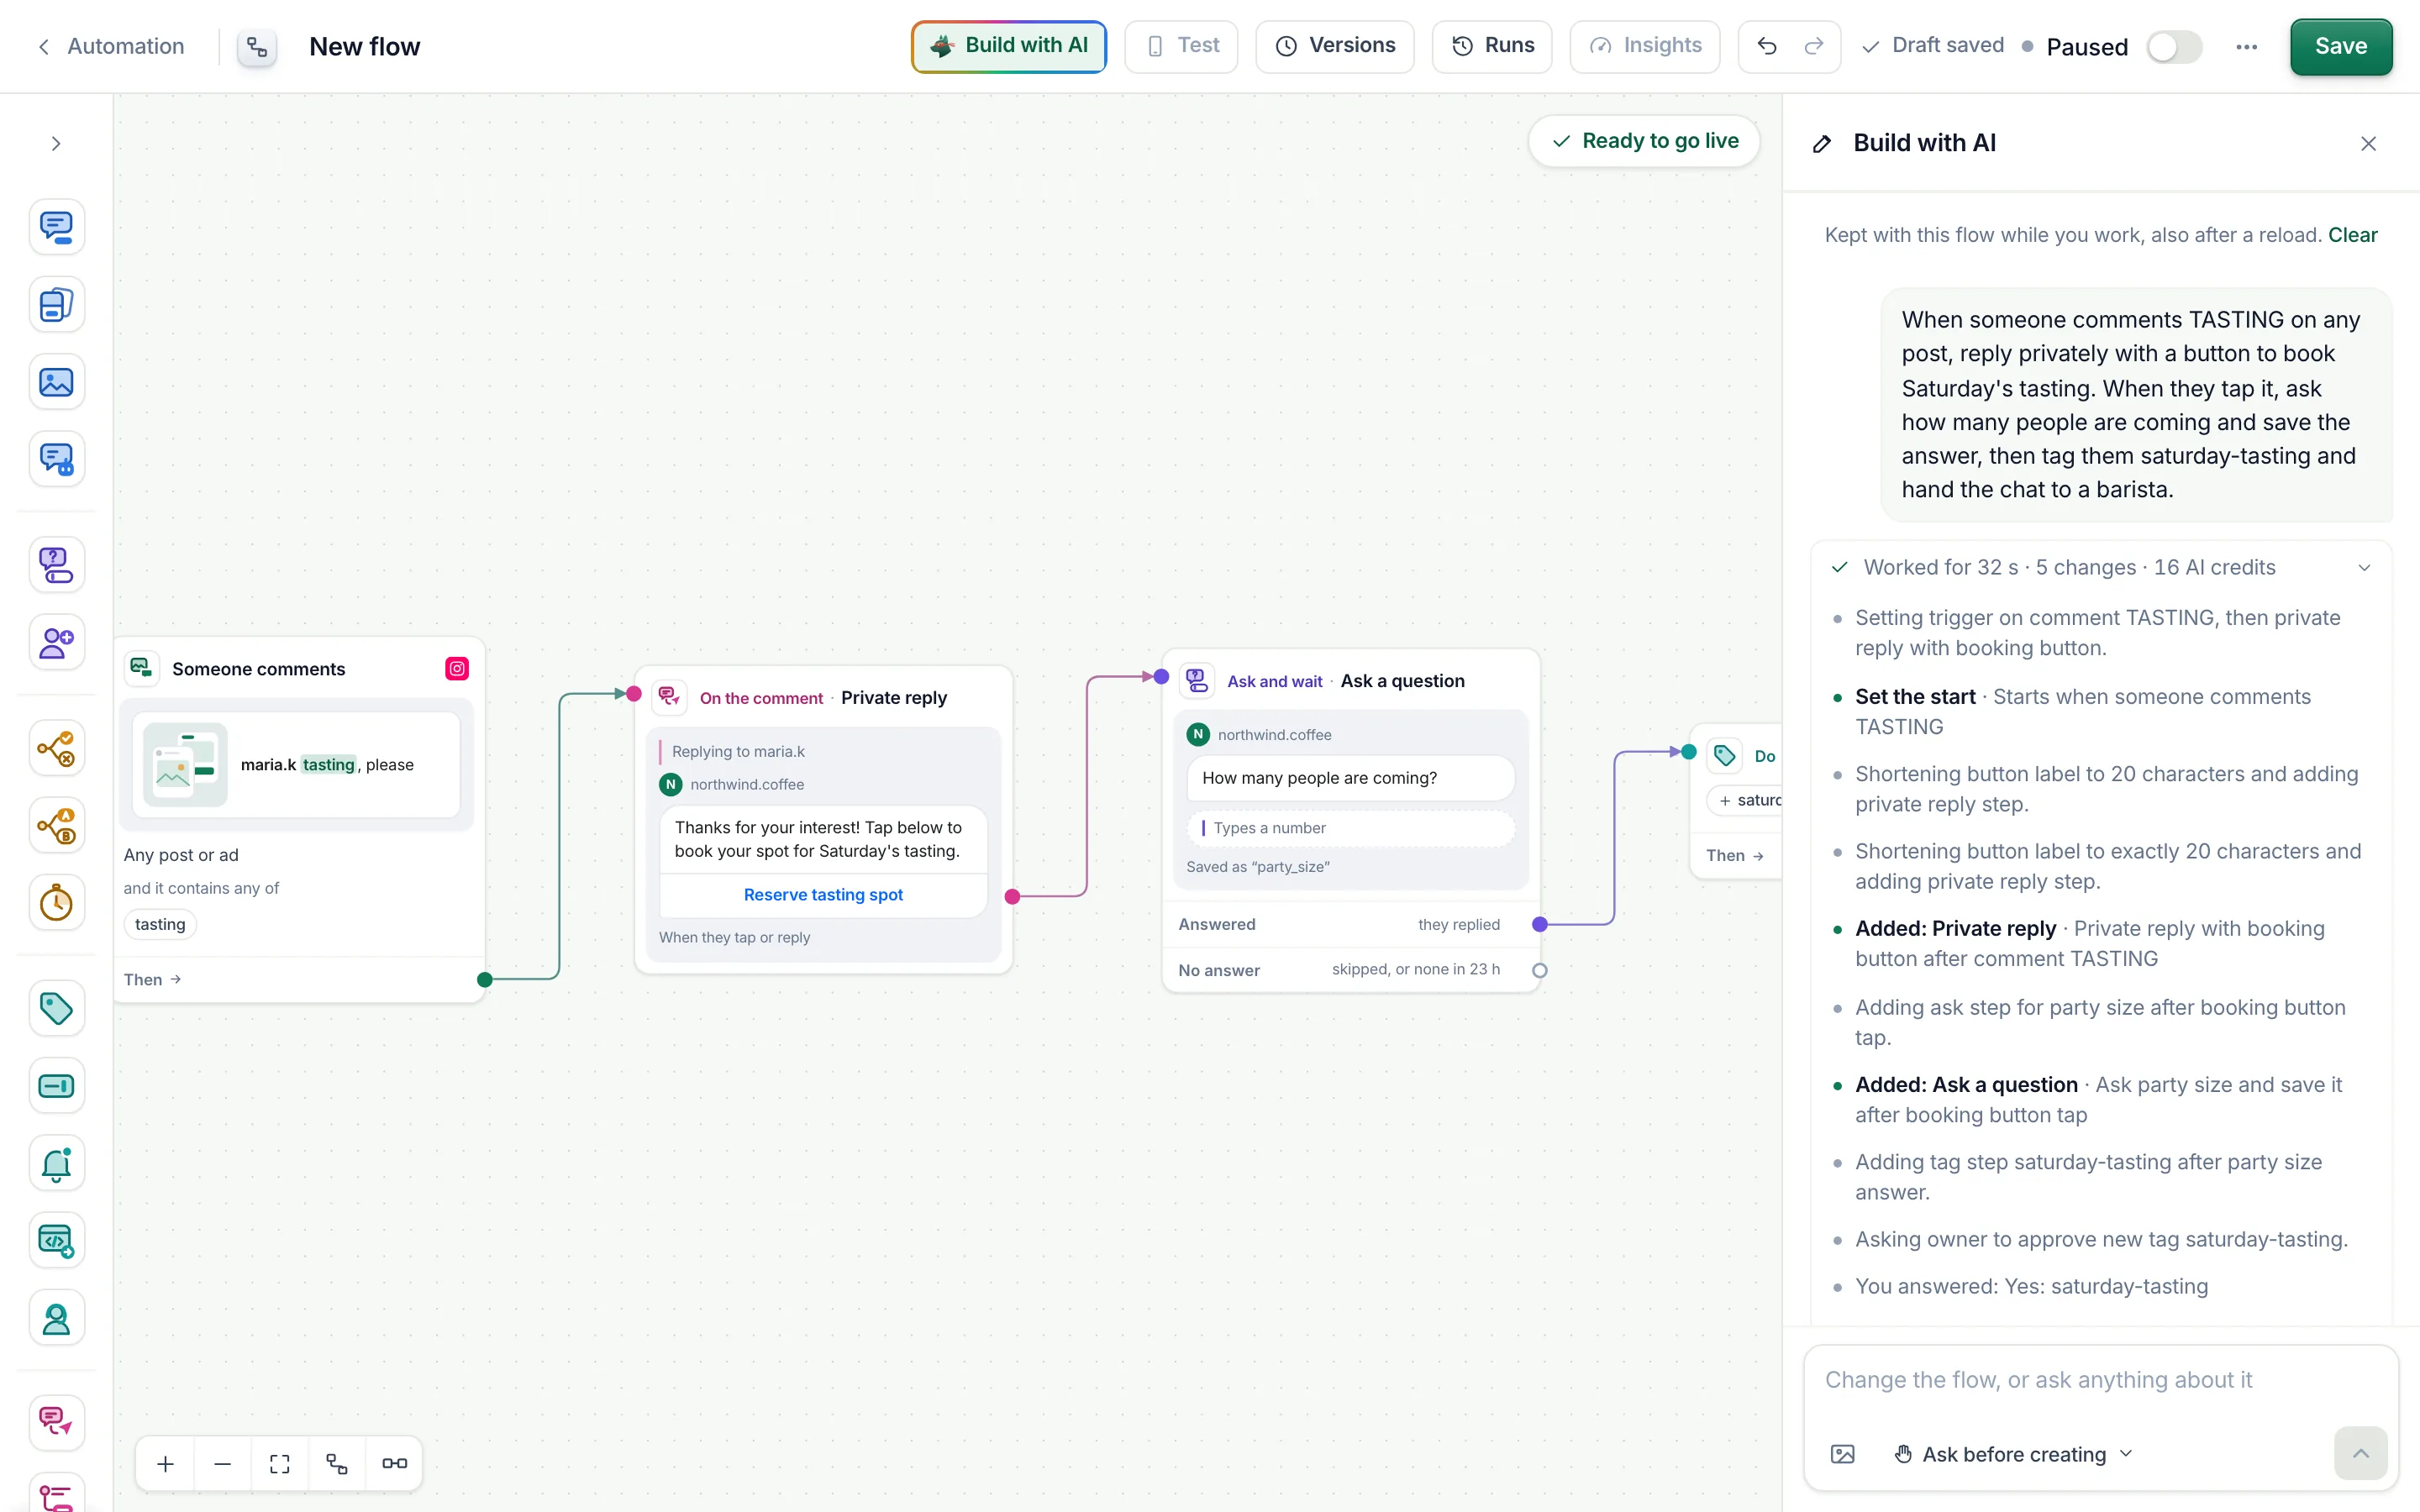Add a condition branch step from sidebar
The width and height of the screenshot is (2420, 1512).
pos(57,748)
